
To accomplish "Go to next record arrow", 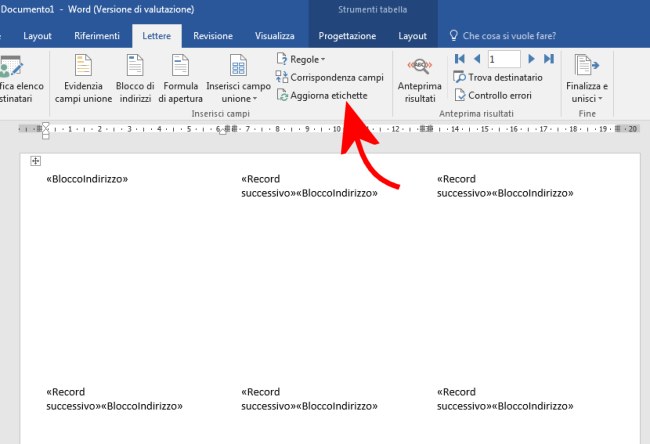I will coord(531,59).
